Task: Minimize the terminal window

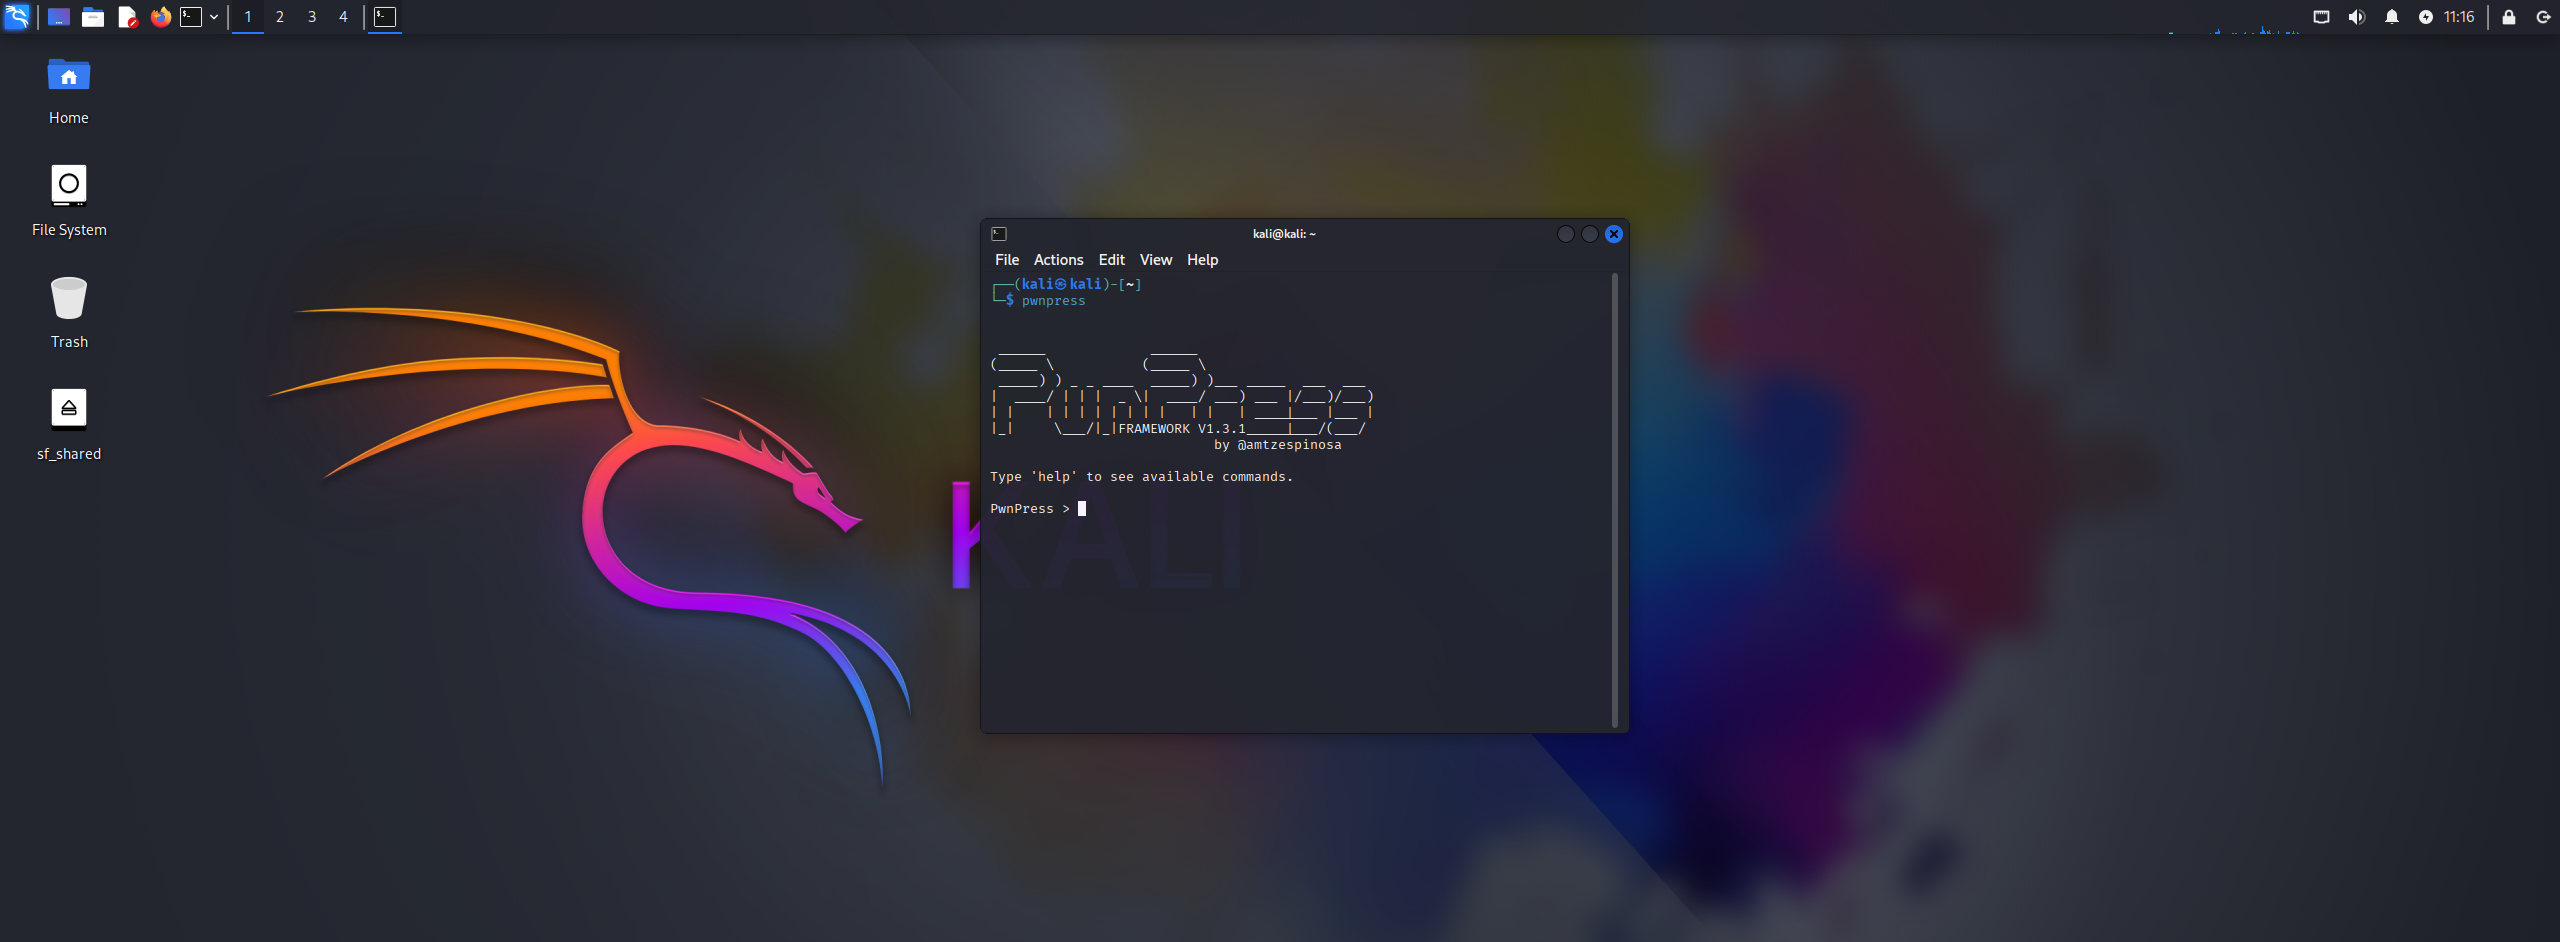Action: [x=1566, y=234]
